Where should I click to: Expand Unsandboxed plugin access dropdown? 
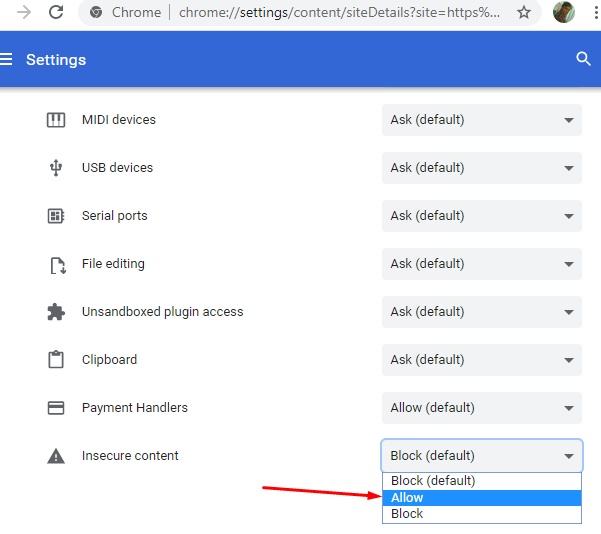[481, 312]
